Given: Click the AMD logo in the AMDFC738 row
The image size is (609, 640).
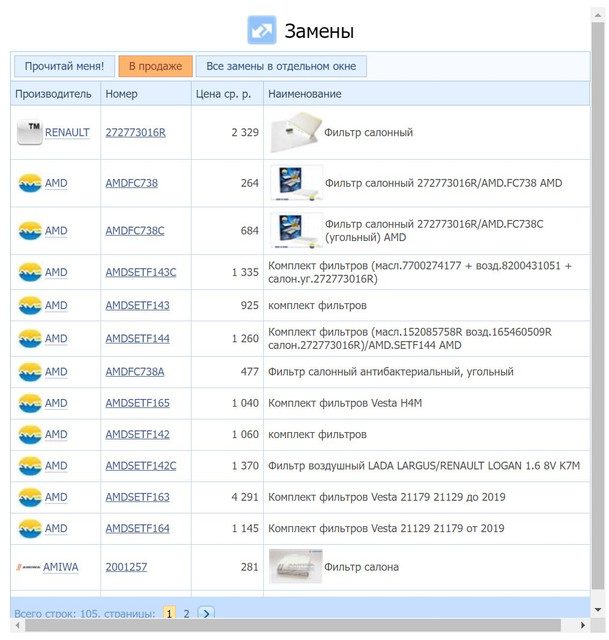Looking at the screenshot, I should 30,183.
